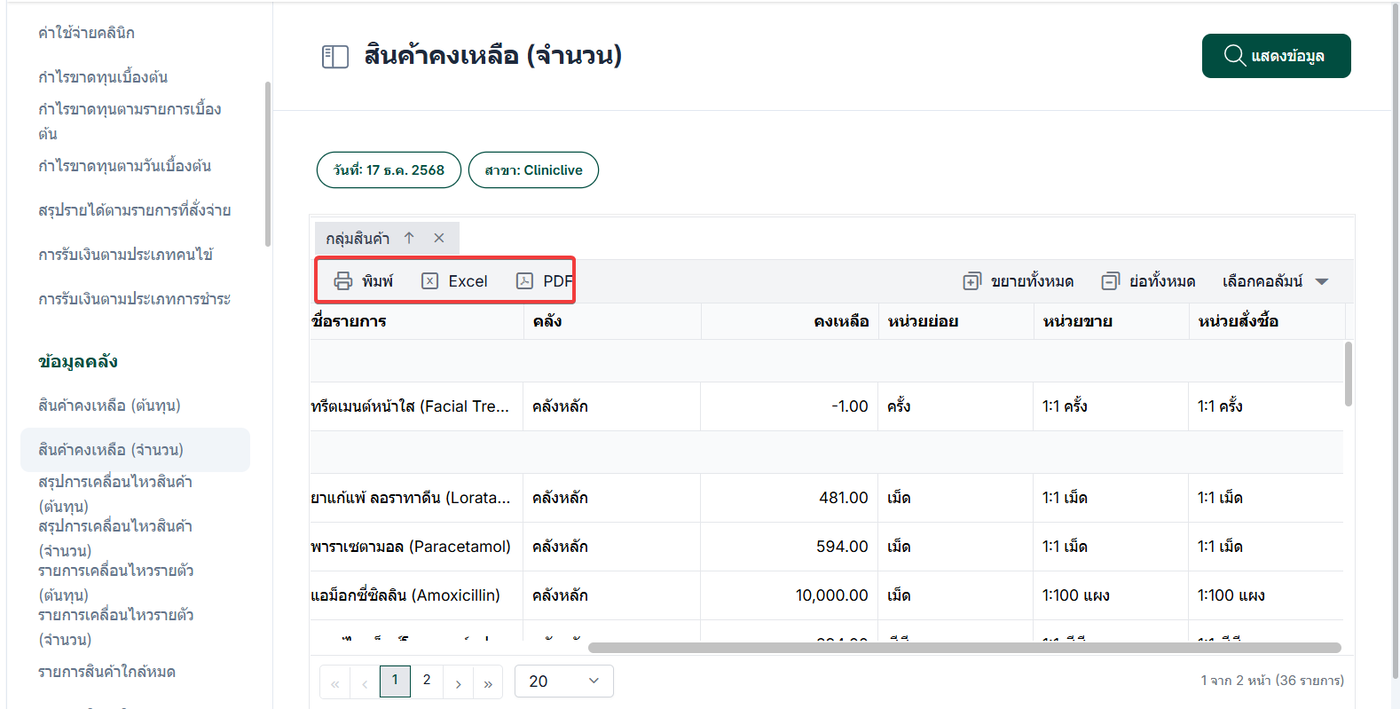The width and height of the screenshot is (1400, 709).
Task: Click the sort arrow on the กลุ่มสินค้า chip
Action: pos(408,238)
